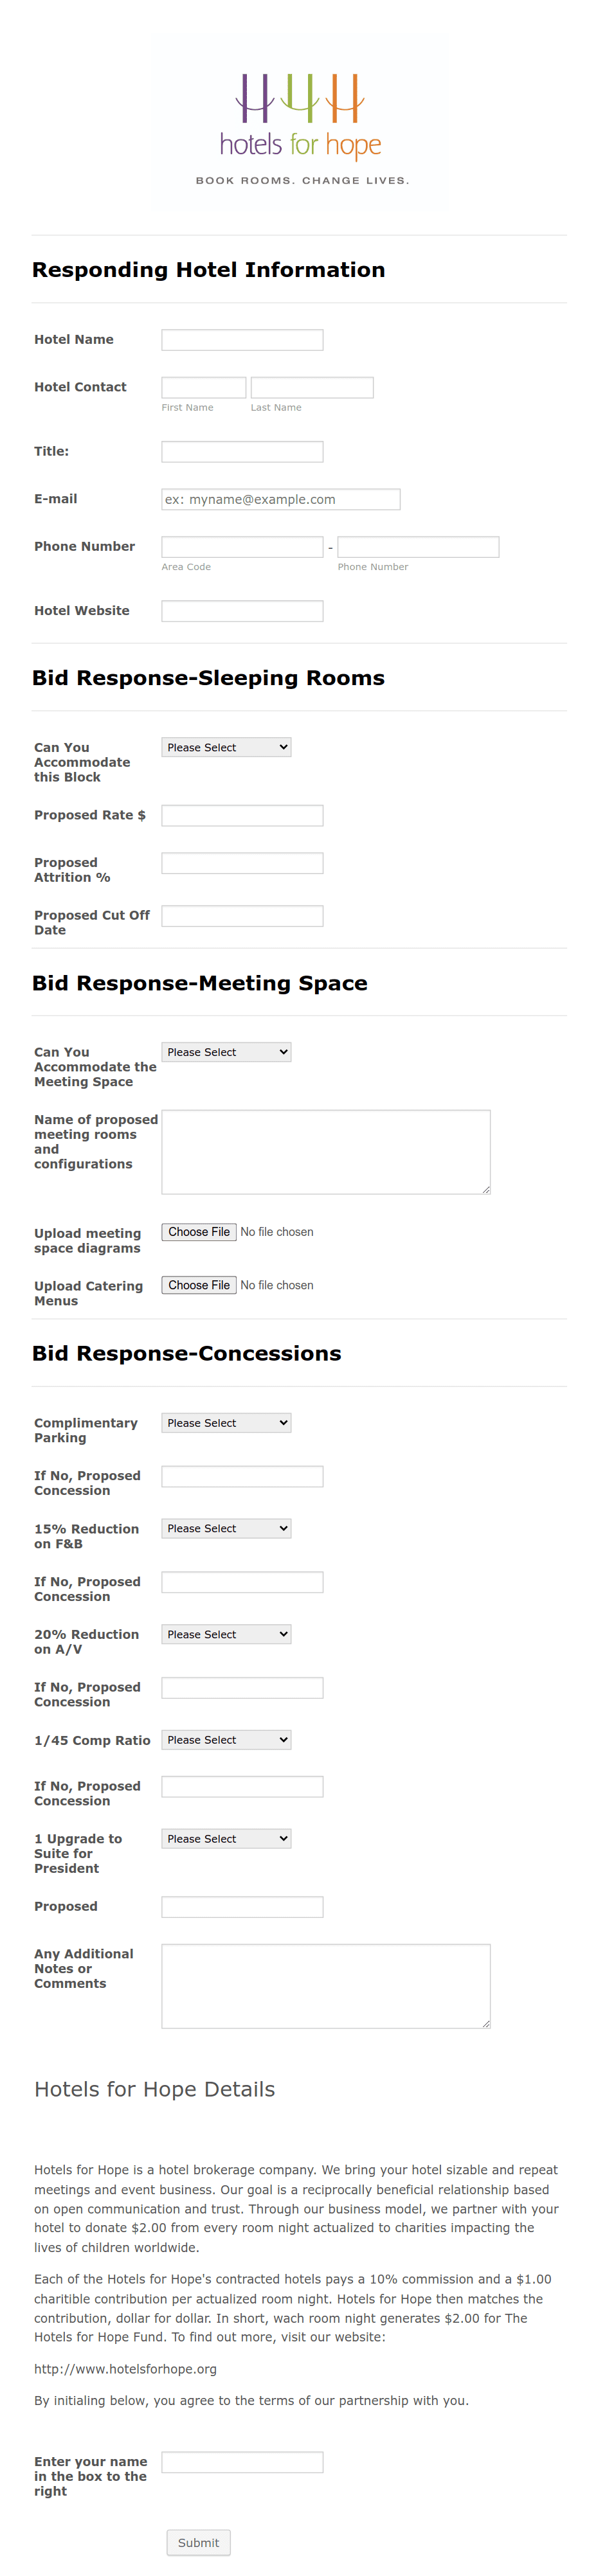Choose a file for Catering Menus
Screen dimensions: 598x2576
[199, 1285]
